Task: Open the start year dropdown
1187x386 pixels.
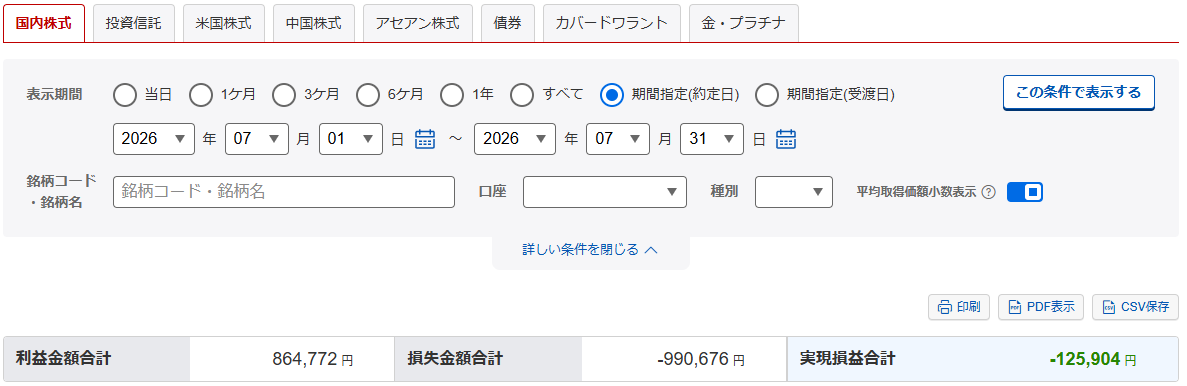Action: click(154, 139)
